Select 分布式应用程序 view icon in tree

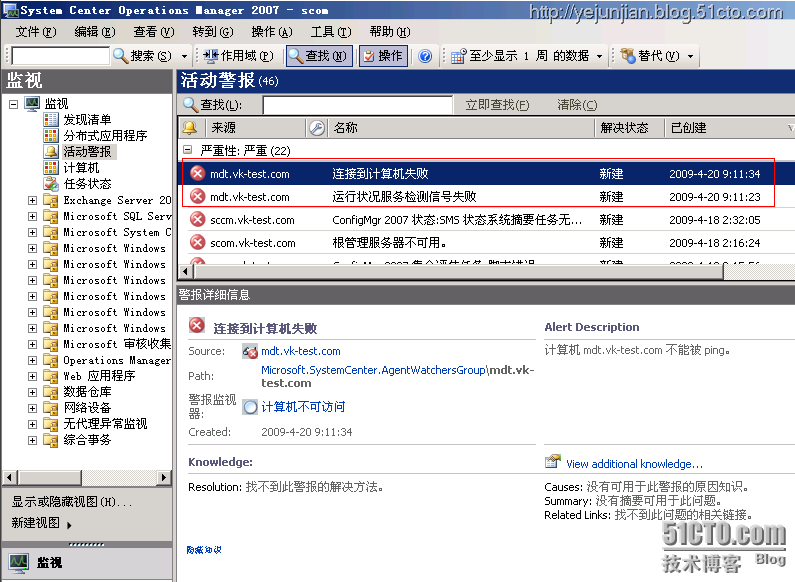pyautogui.click(x=51, y=136)
